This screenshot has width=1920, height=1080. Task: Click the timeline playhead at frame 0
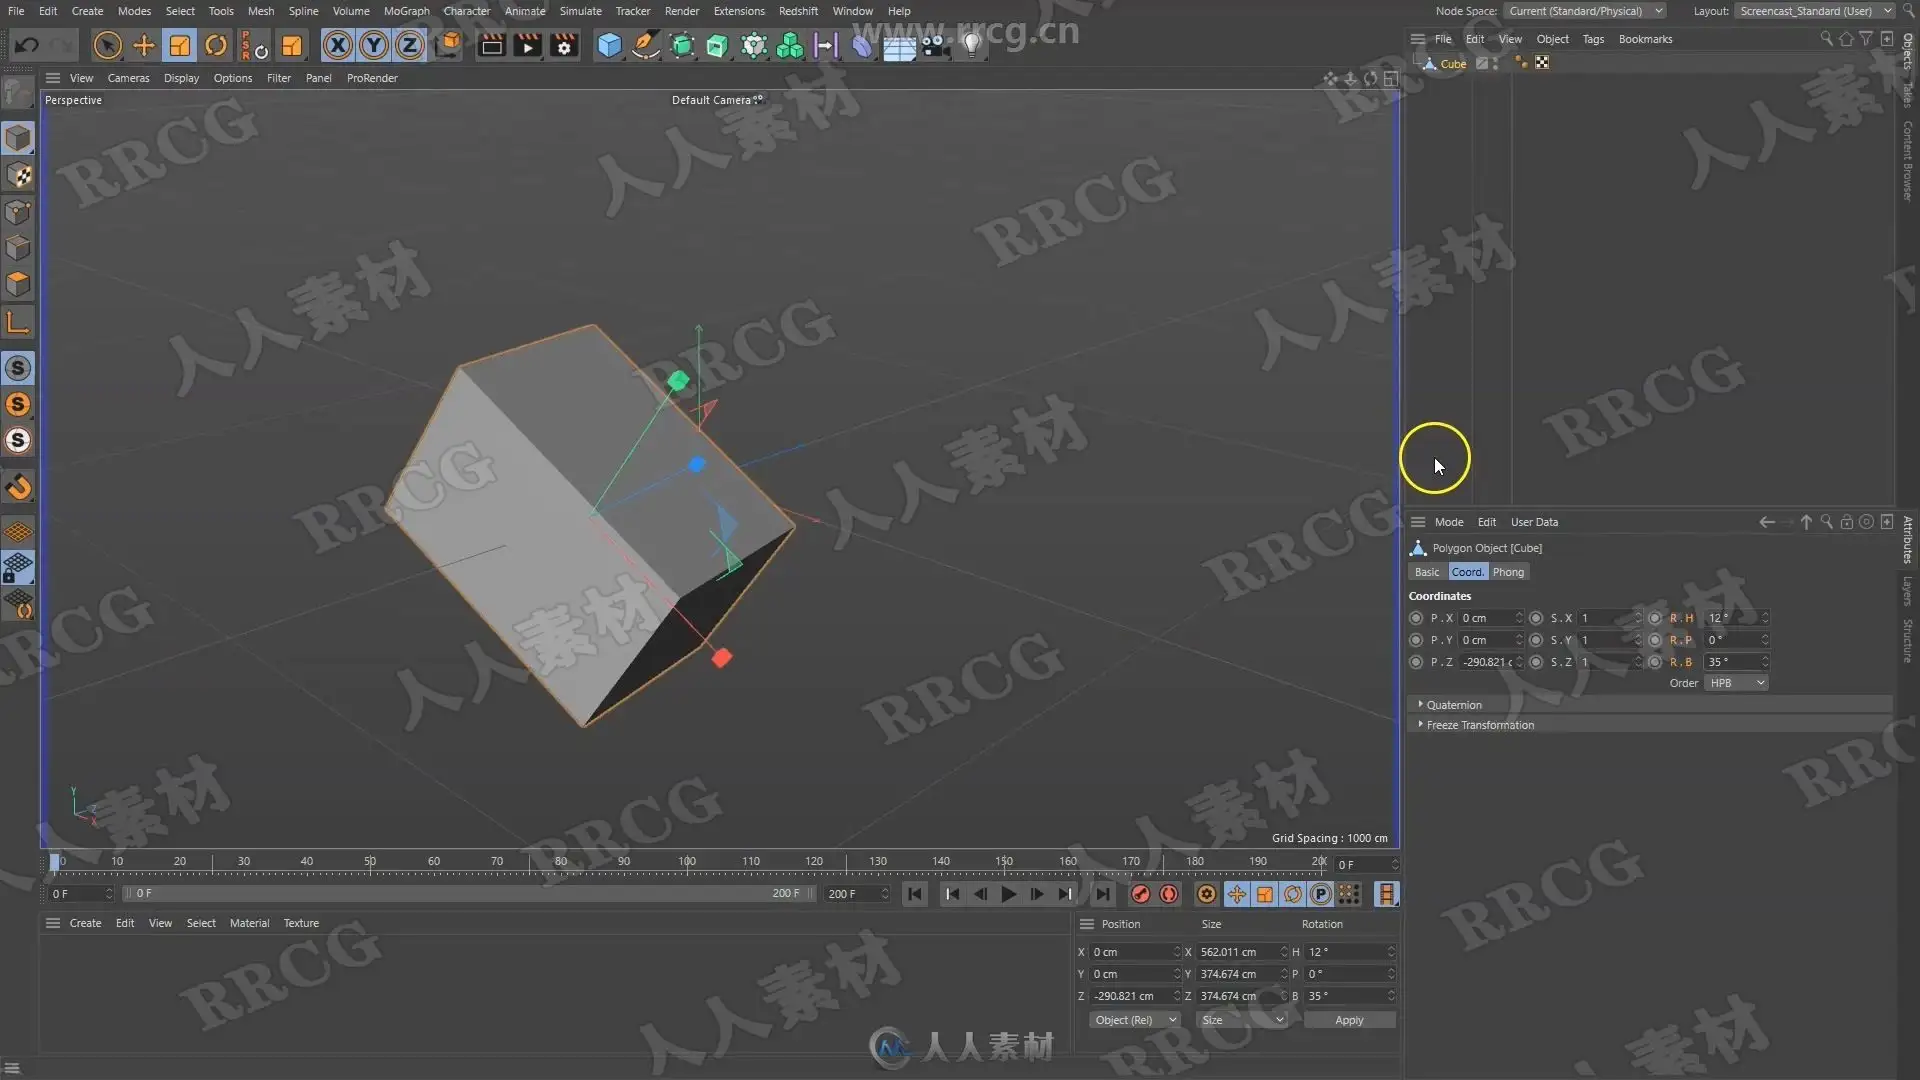(55, 862)
